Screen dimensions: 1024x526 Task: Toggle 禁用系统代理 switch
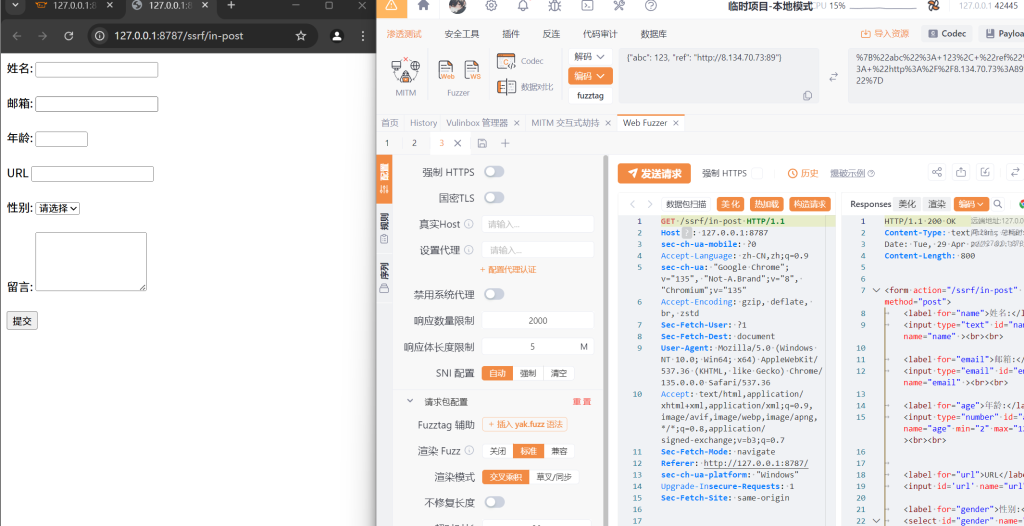pos(494,295)
